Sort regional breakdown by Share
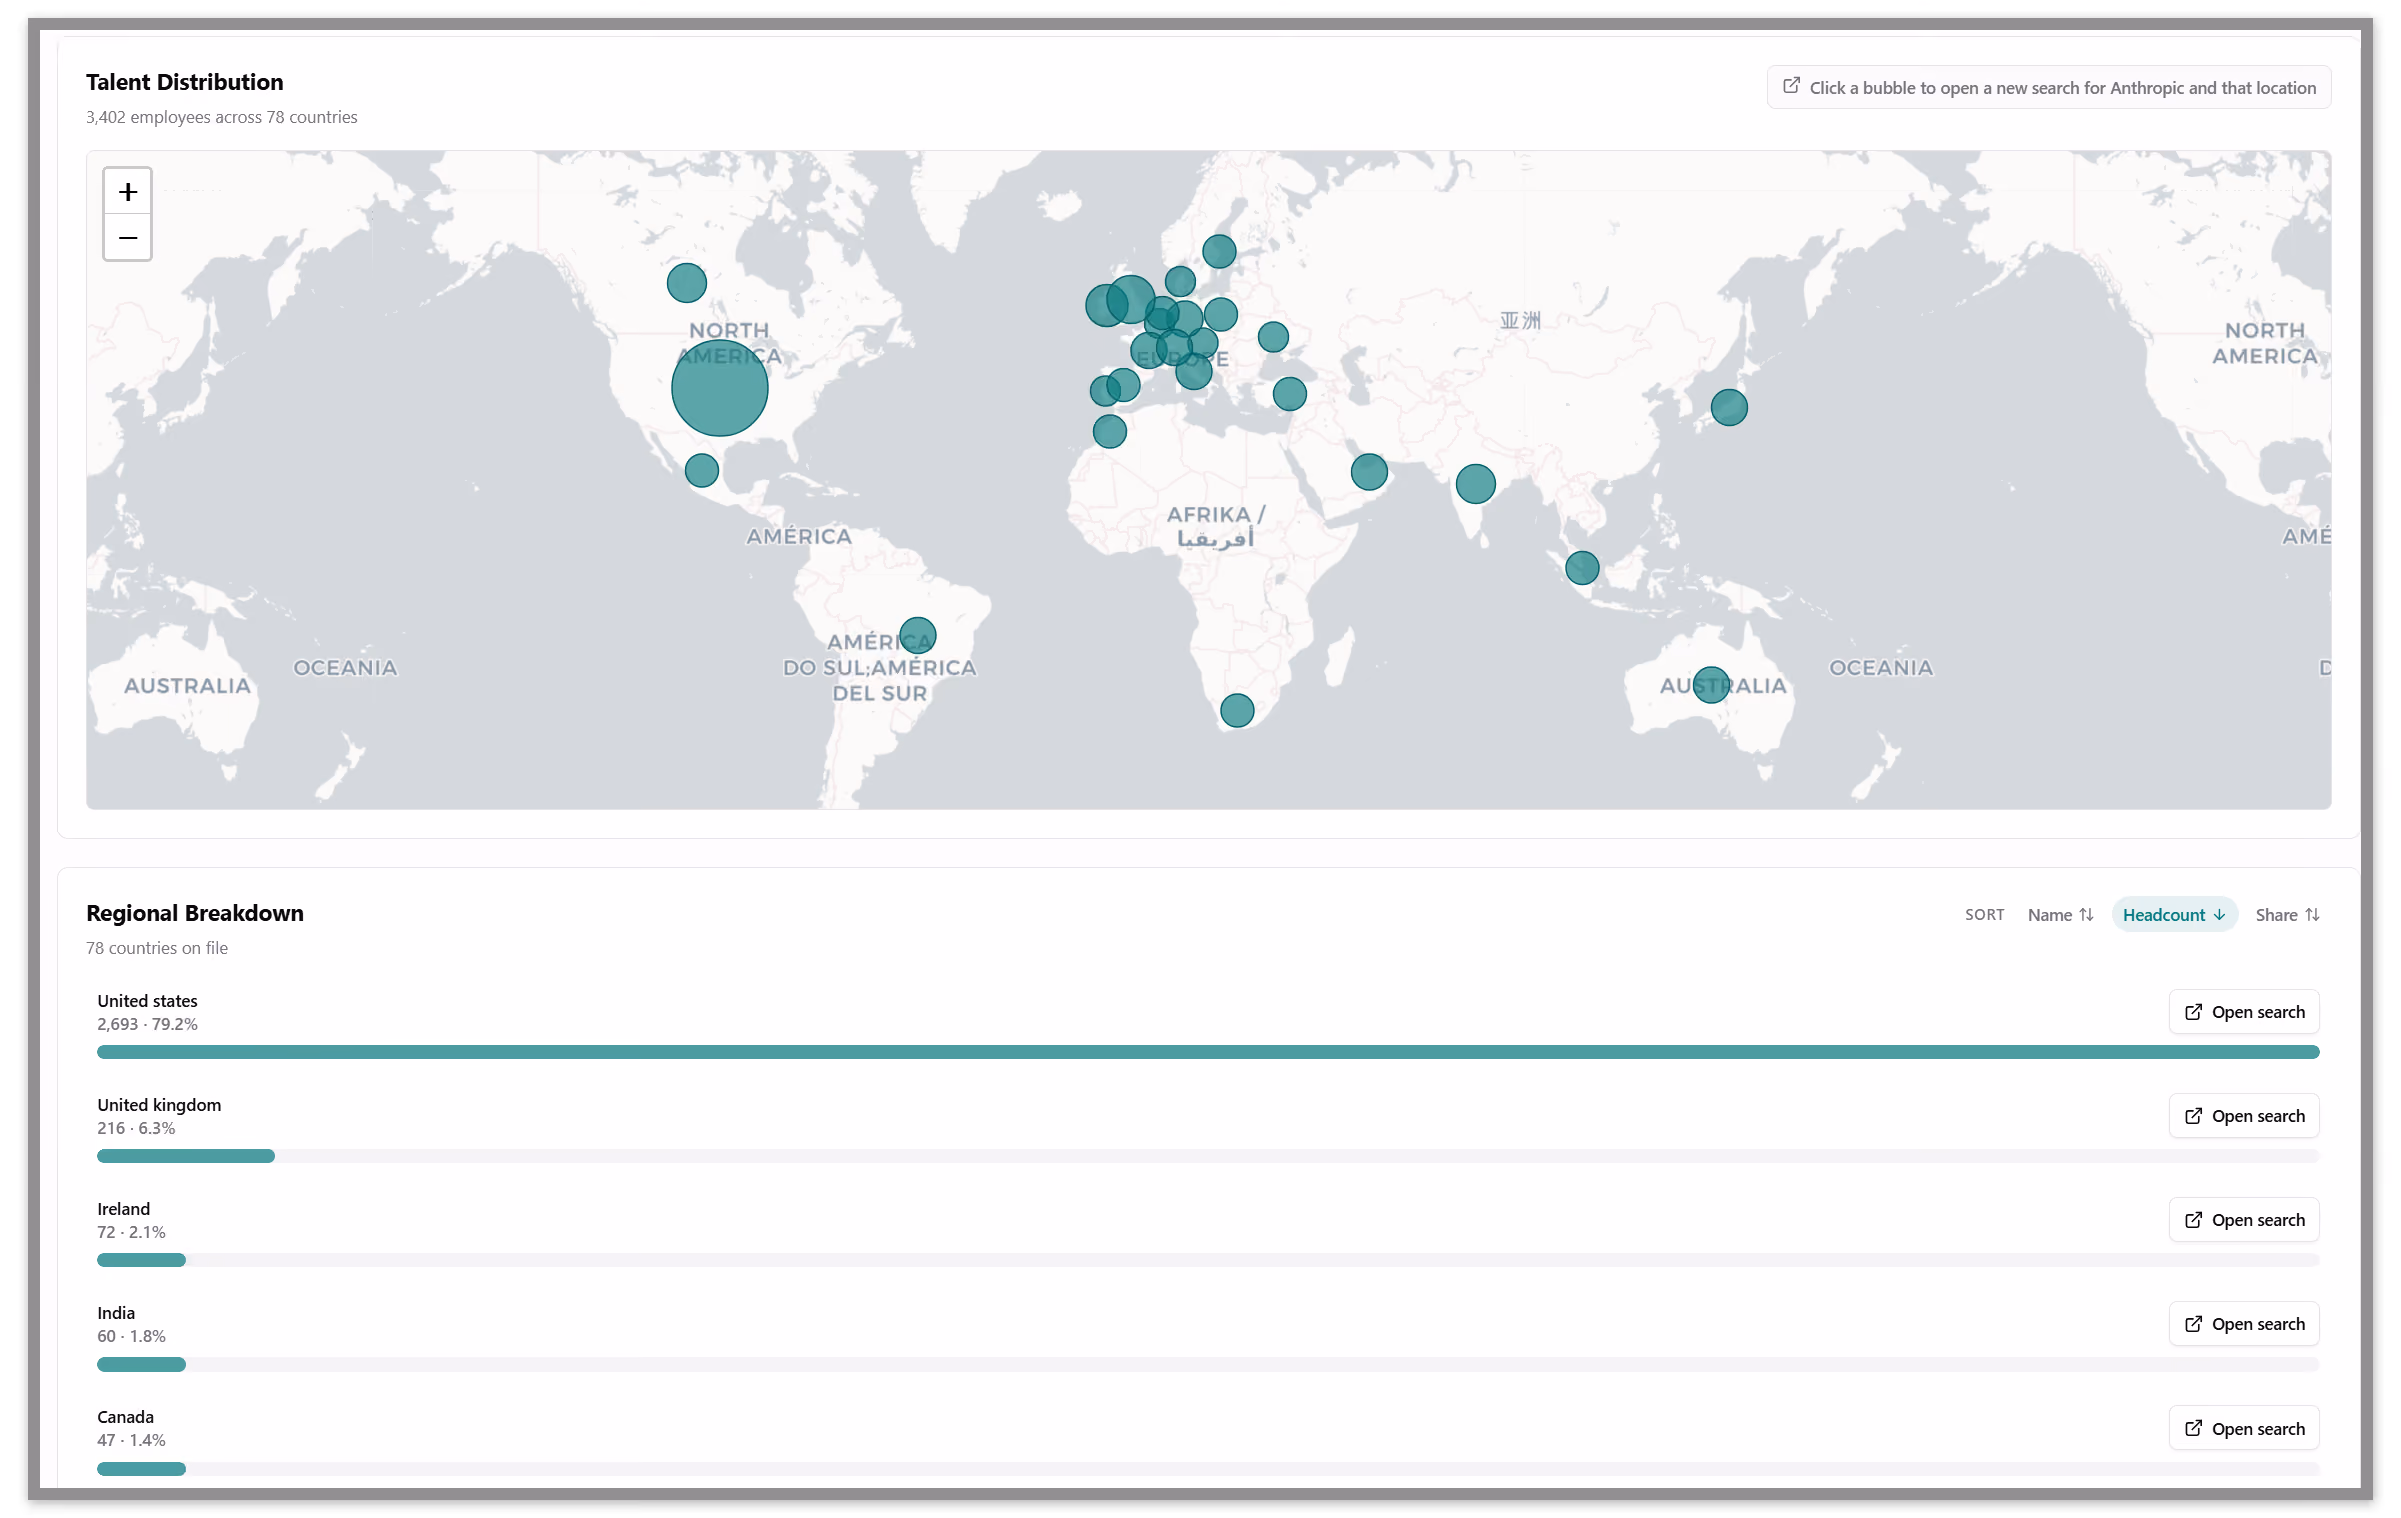 (x=2287, y=915)
